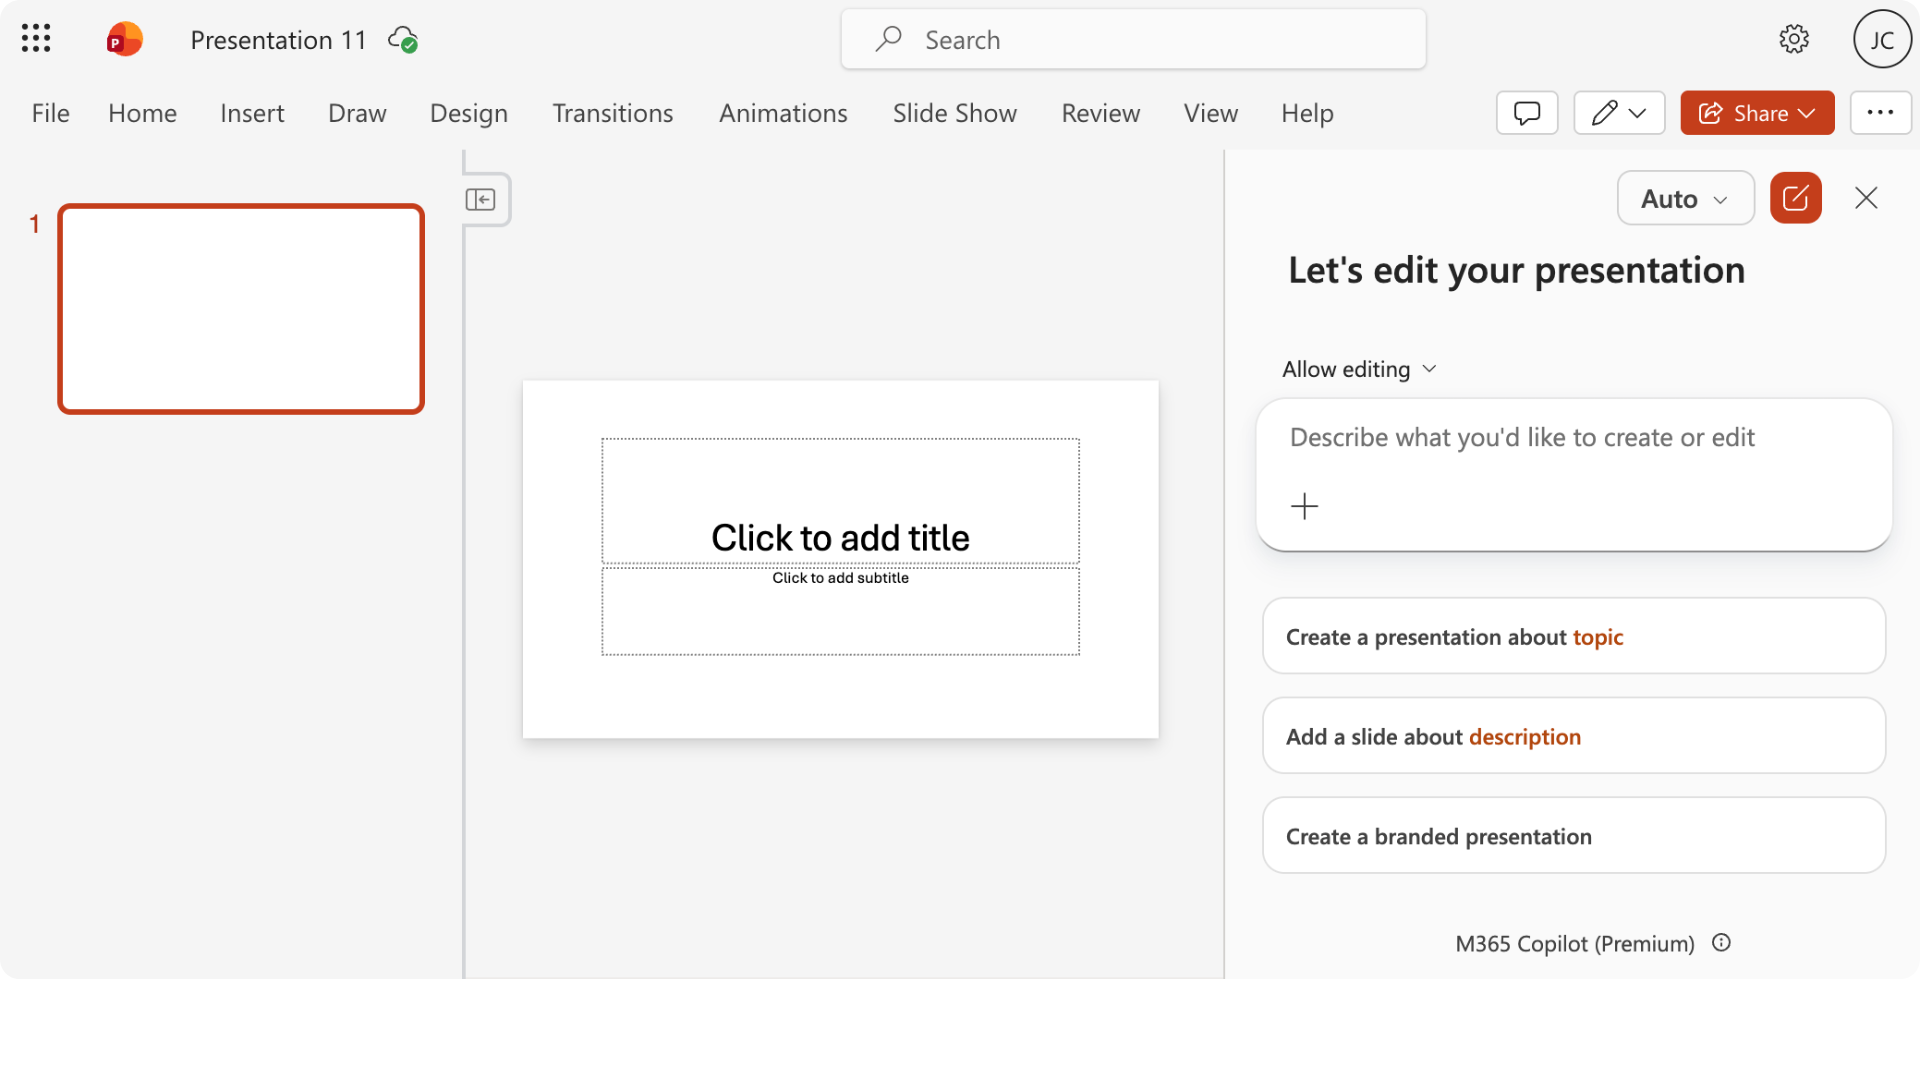Image resolution: width=1920 pixels, height=1080 pixels.
Task: Choose Add a slide about description
Action: 1574,736
